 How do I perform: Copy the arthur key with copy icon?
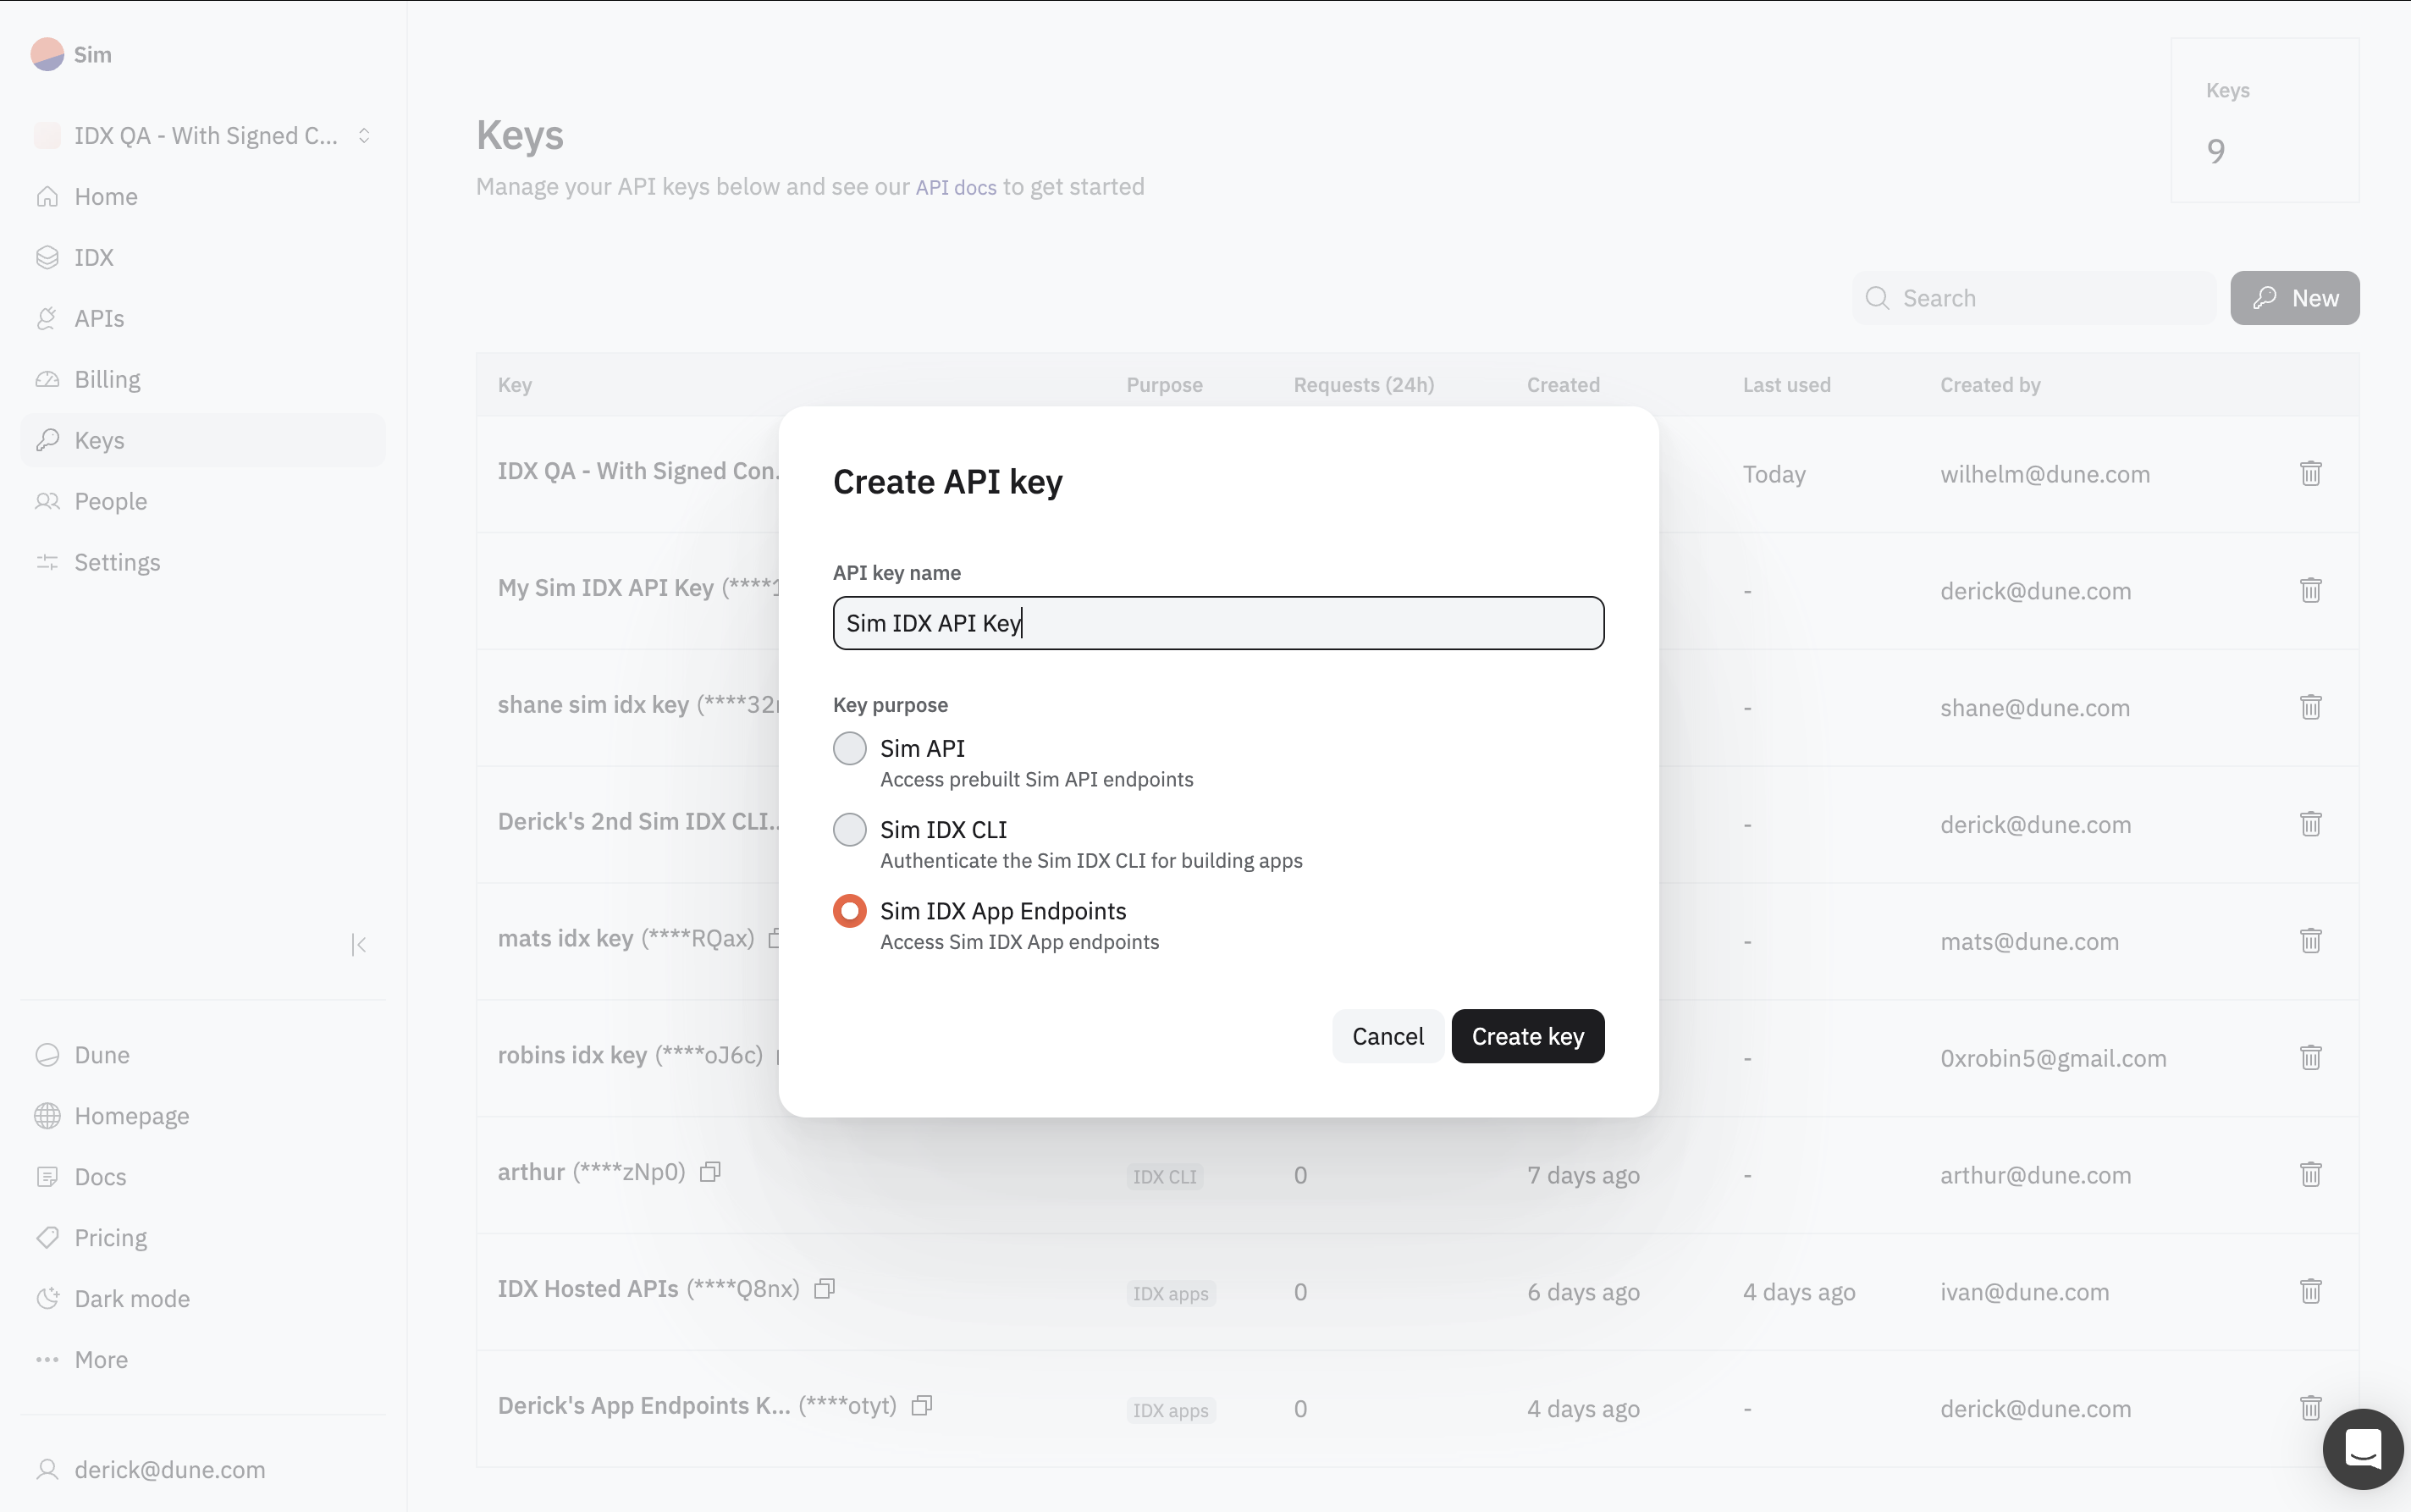click(x=710, y=1172)
